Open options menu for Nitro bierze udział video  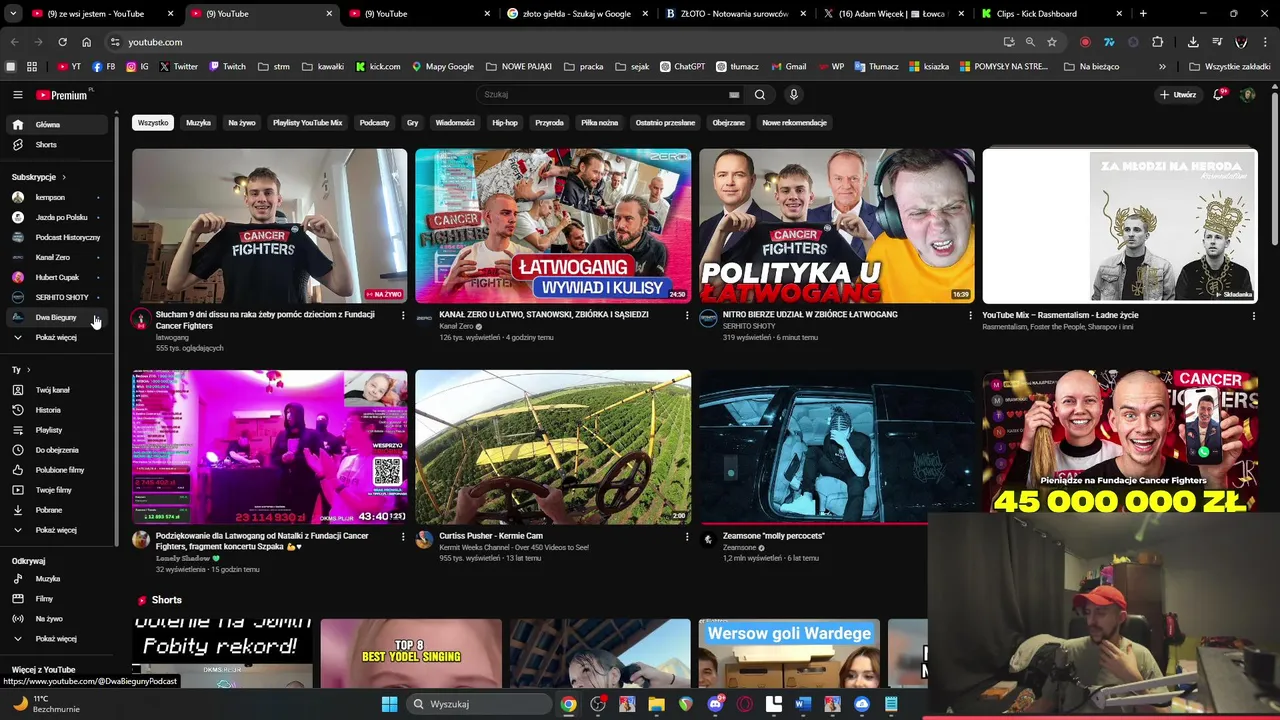[970, 315]
